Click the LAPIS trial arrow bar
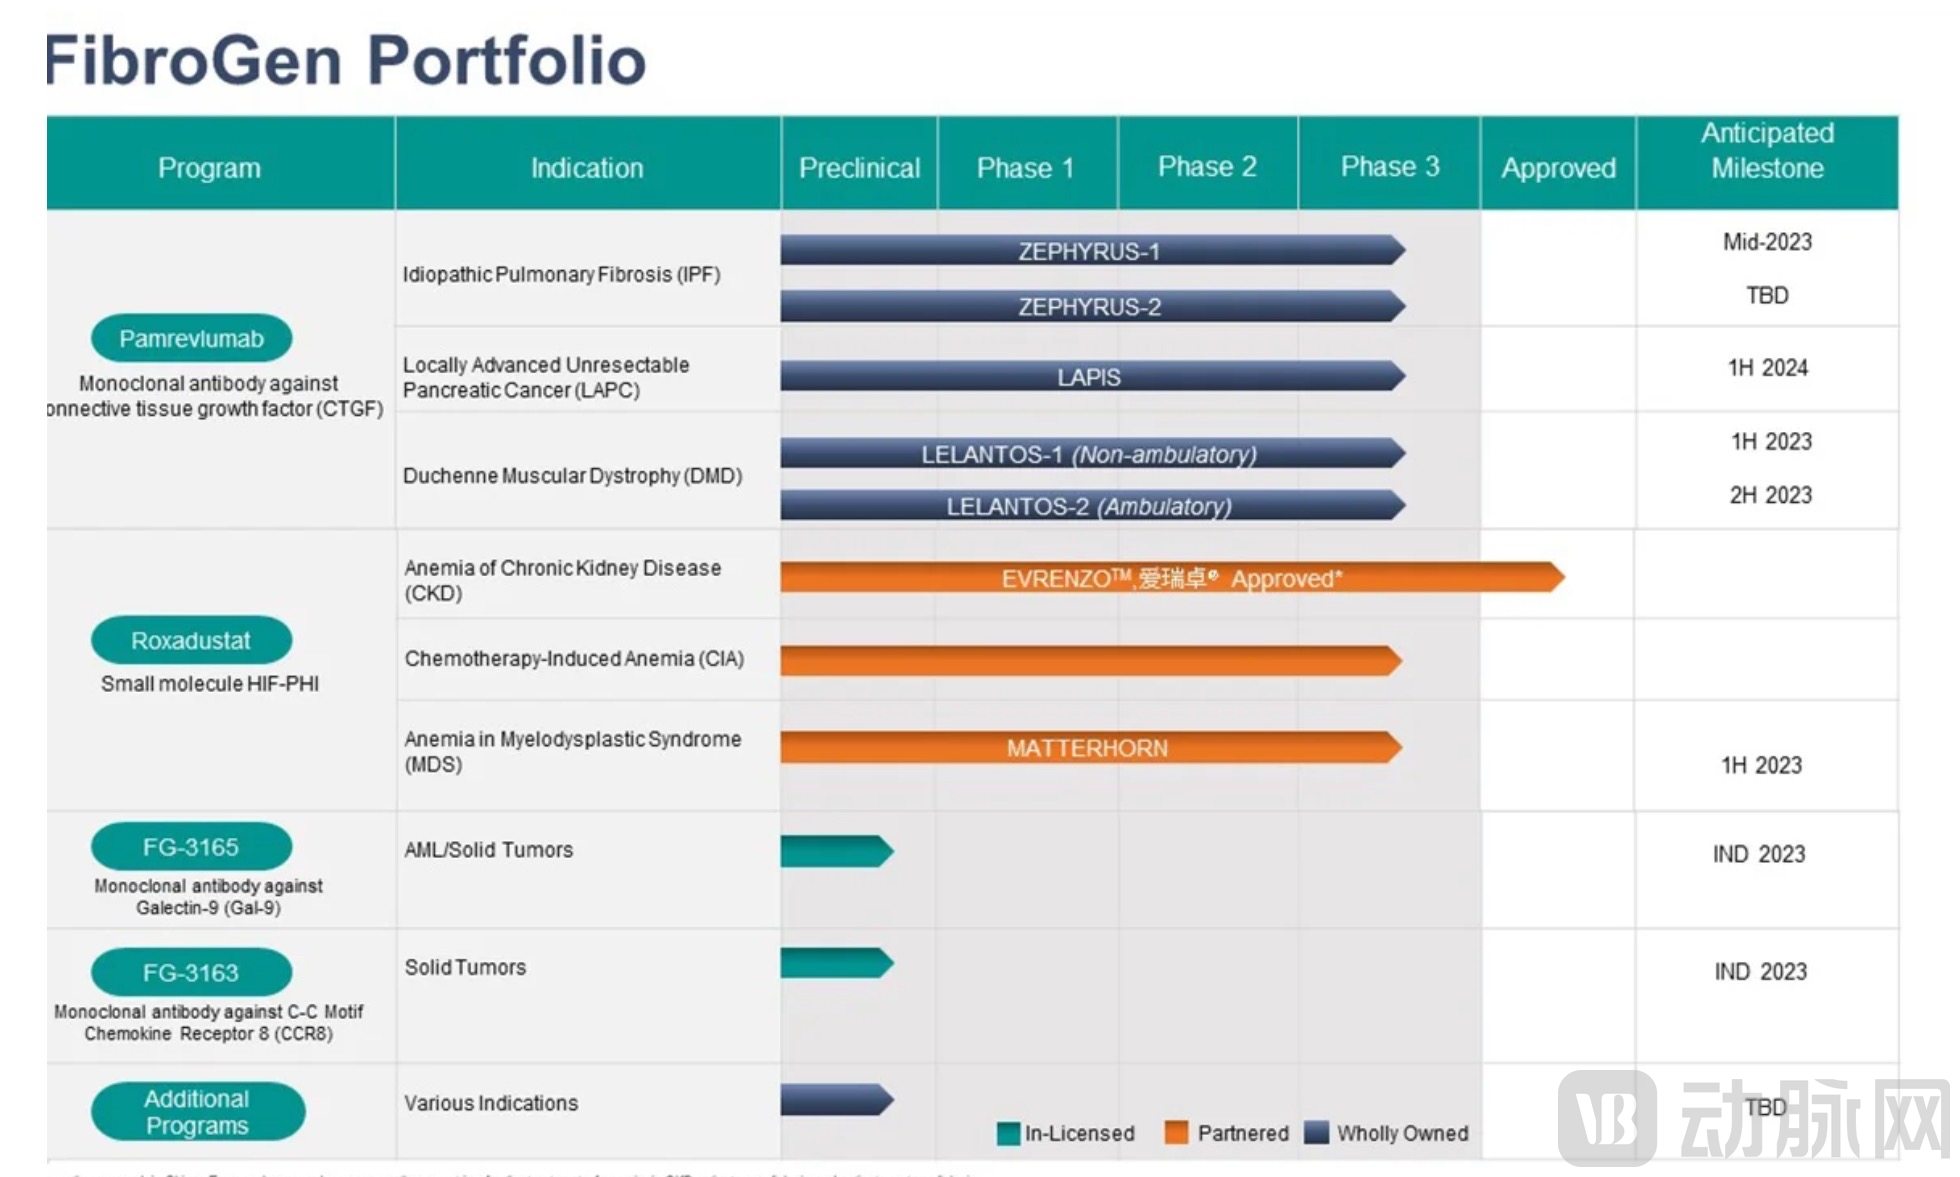 tap(1090, 377)
